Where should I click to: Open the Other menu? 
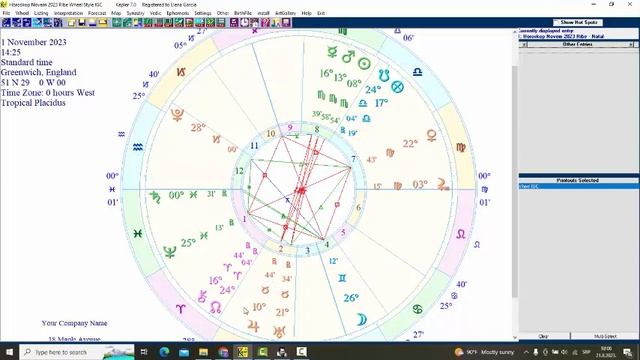222,13
